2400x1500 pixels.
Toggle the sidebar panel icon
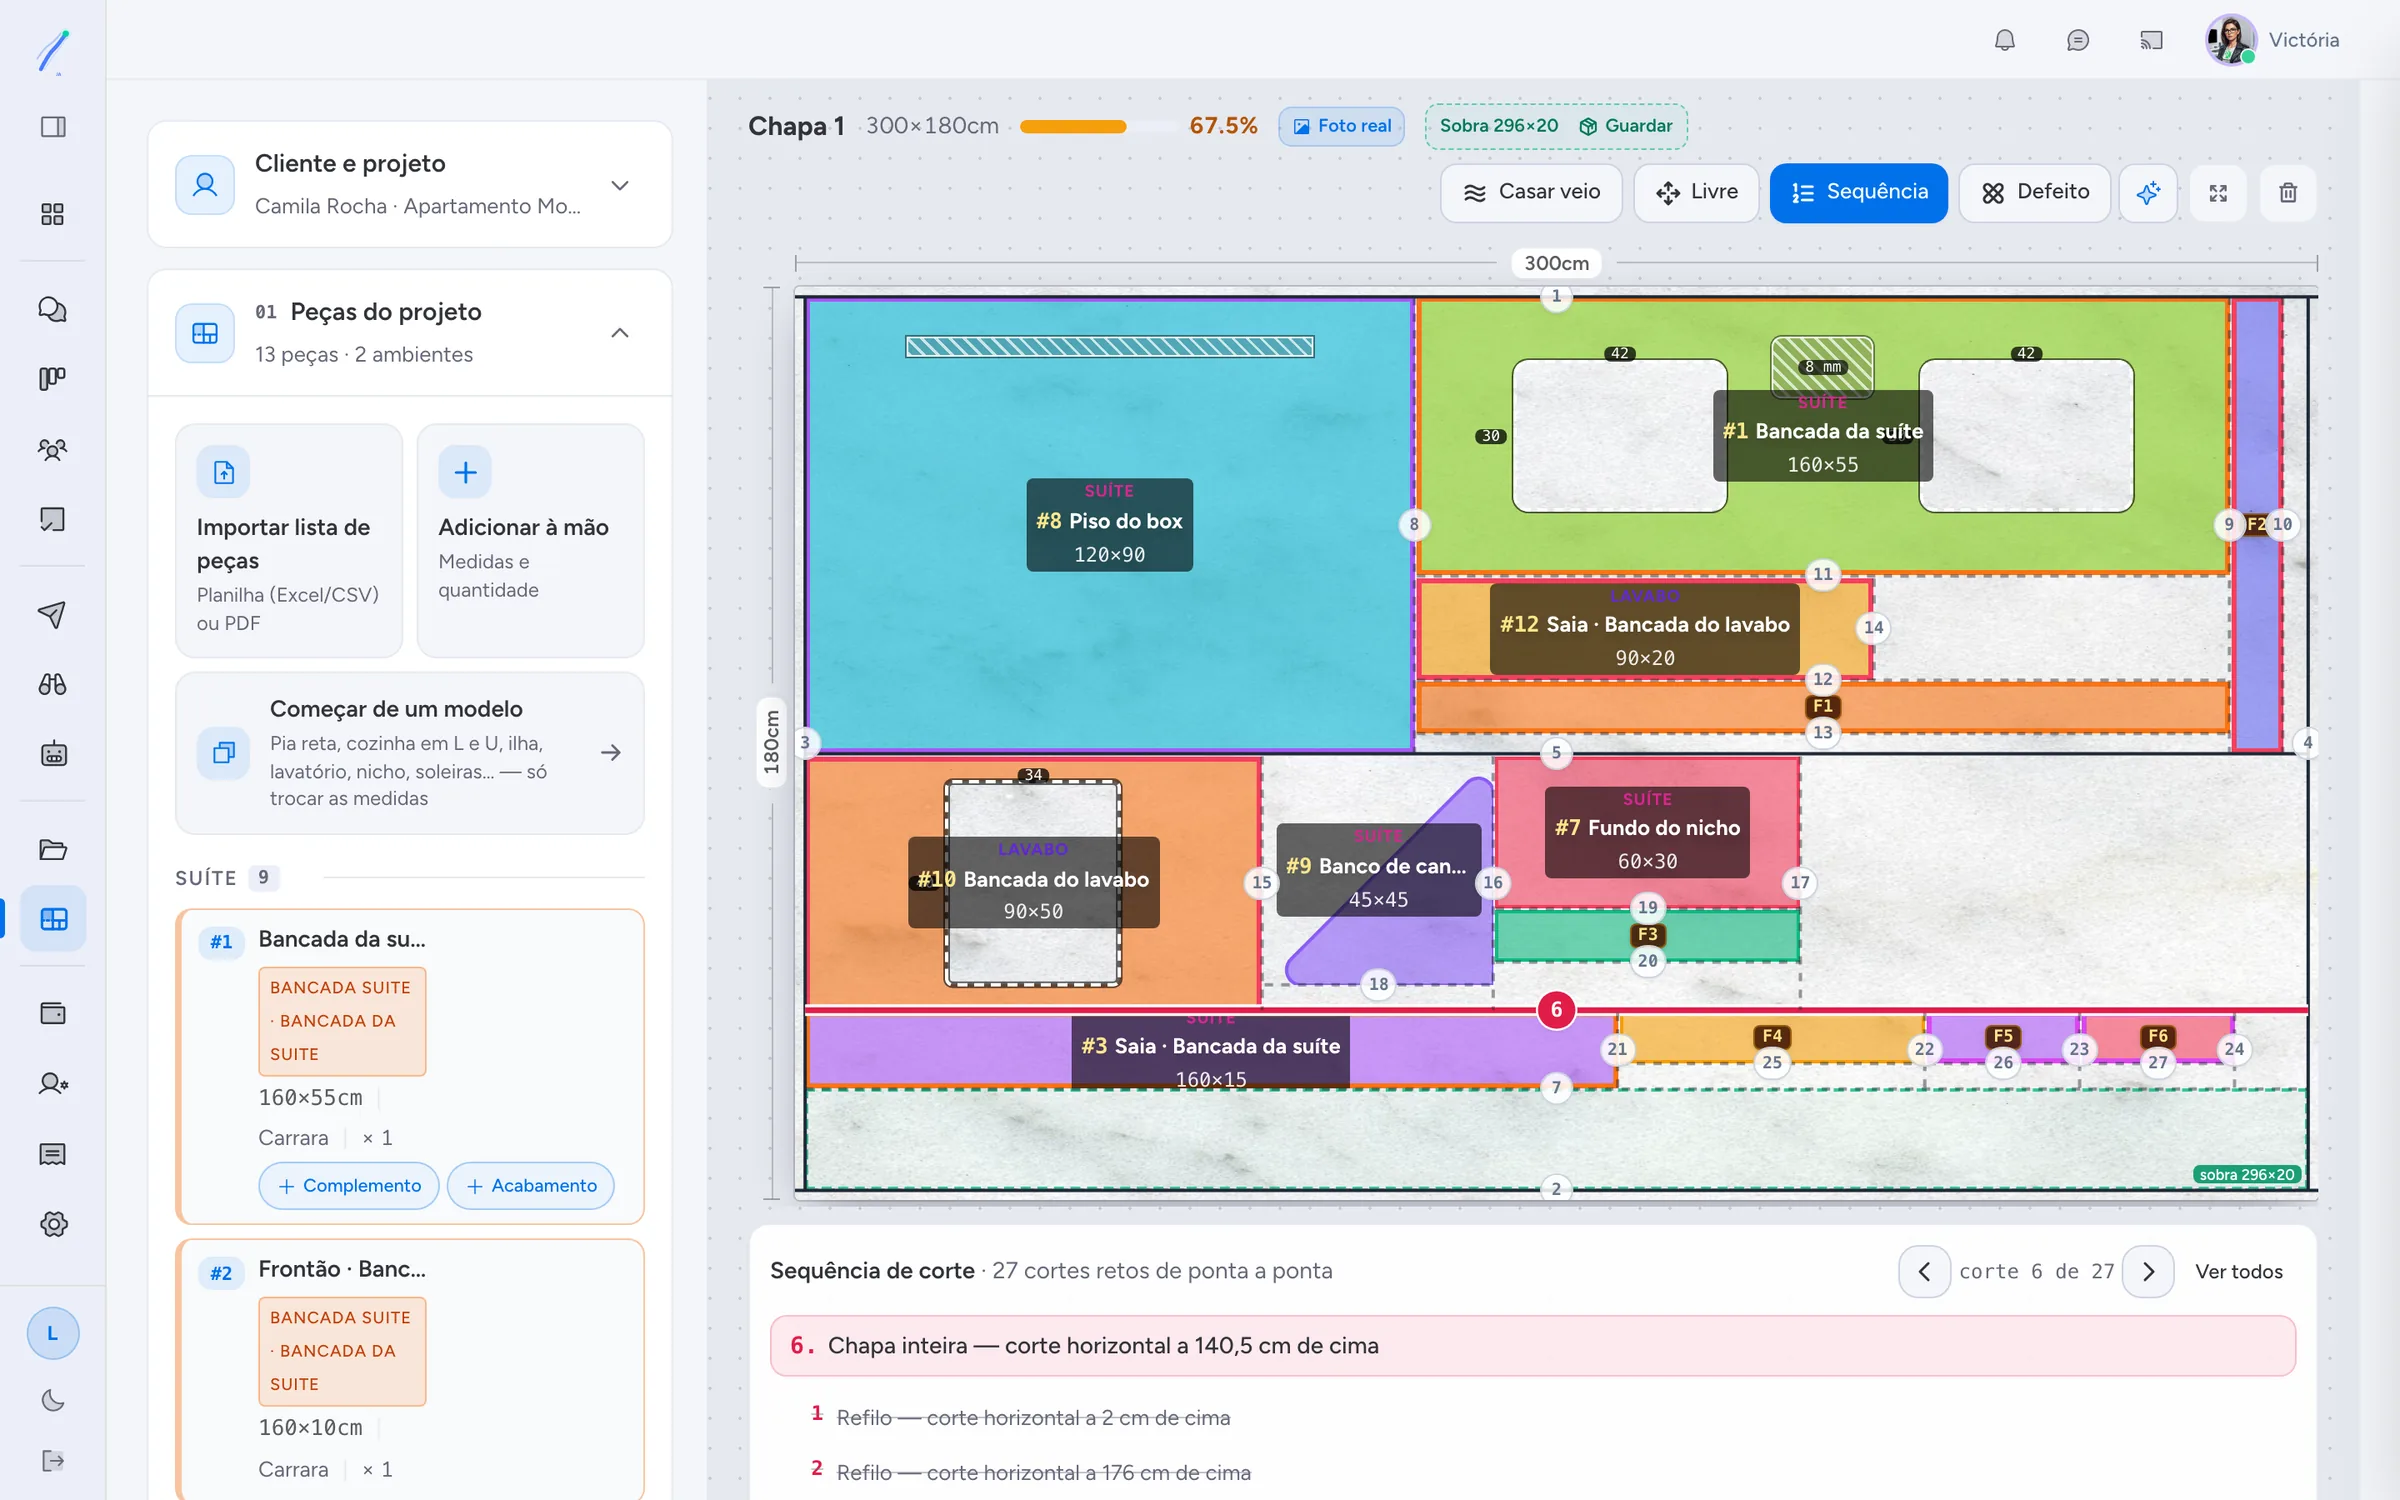pos(53,127)
